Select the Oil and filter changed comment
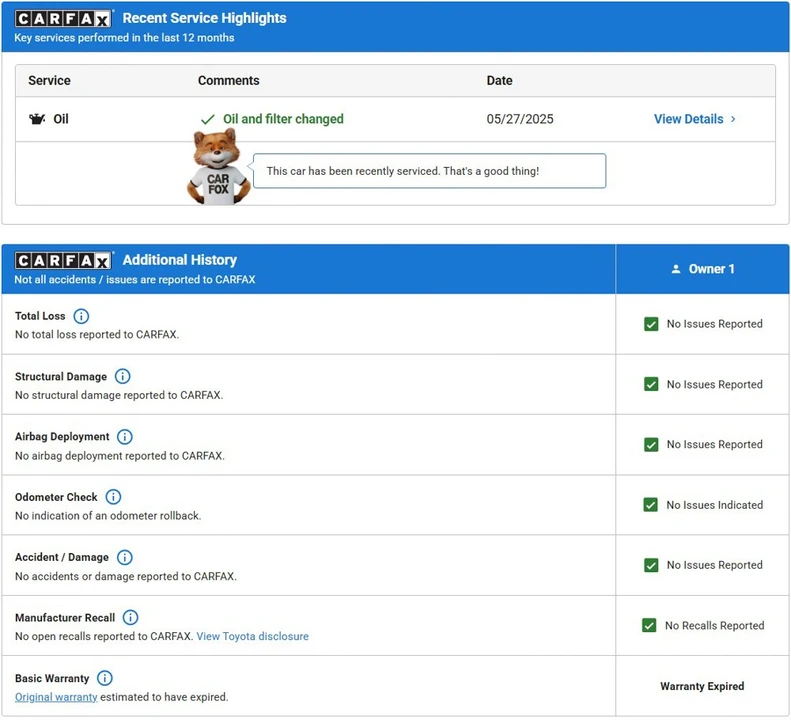The height and width of the screenshot is (720, 791). tap(284, 119)
